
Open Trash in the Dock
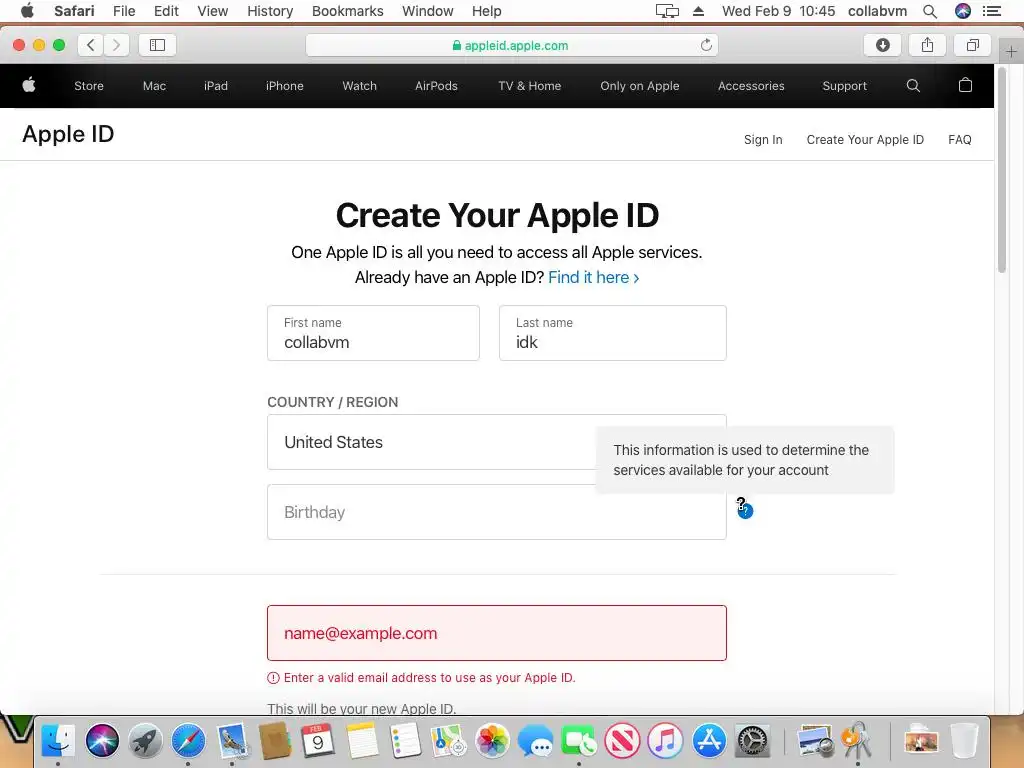pos(964,741)
